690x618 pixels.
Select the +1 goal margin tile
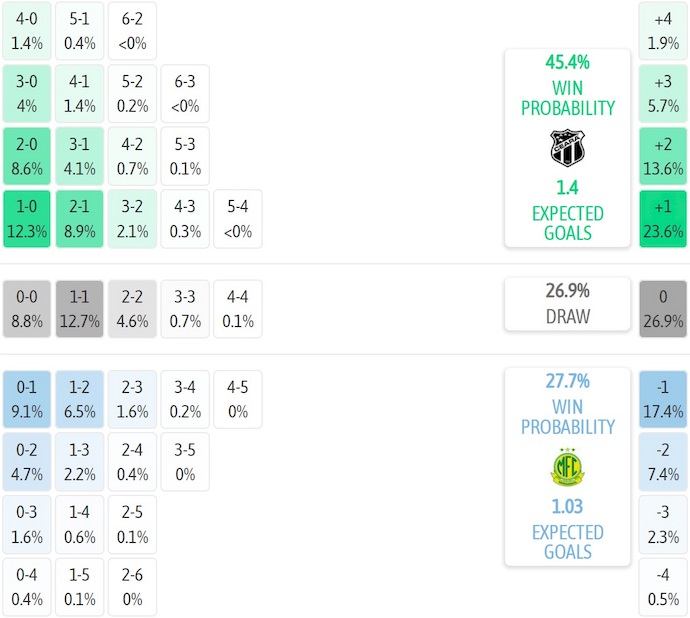coord(663,219)
